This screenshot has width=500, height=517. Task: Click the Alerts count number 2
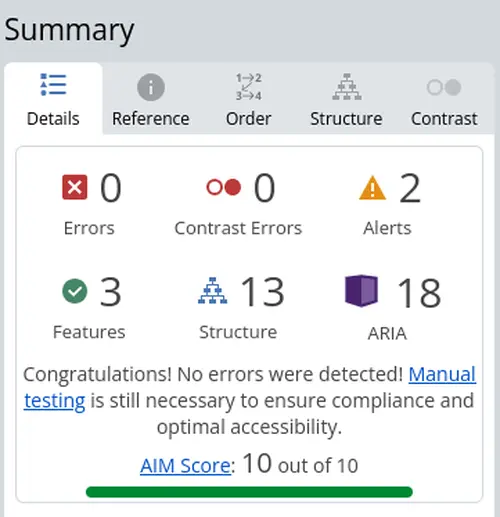pyautogui.click(x=410, y=188)
